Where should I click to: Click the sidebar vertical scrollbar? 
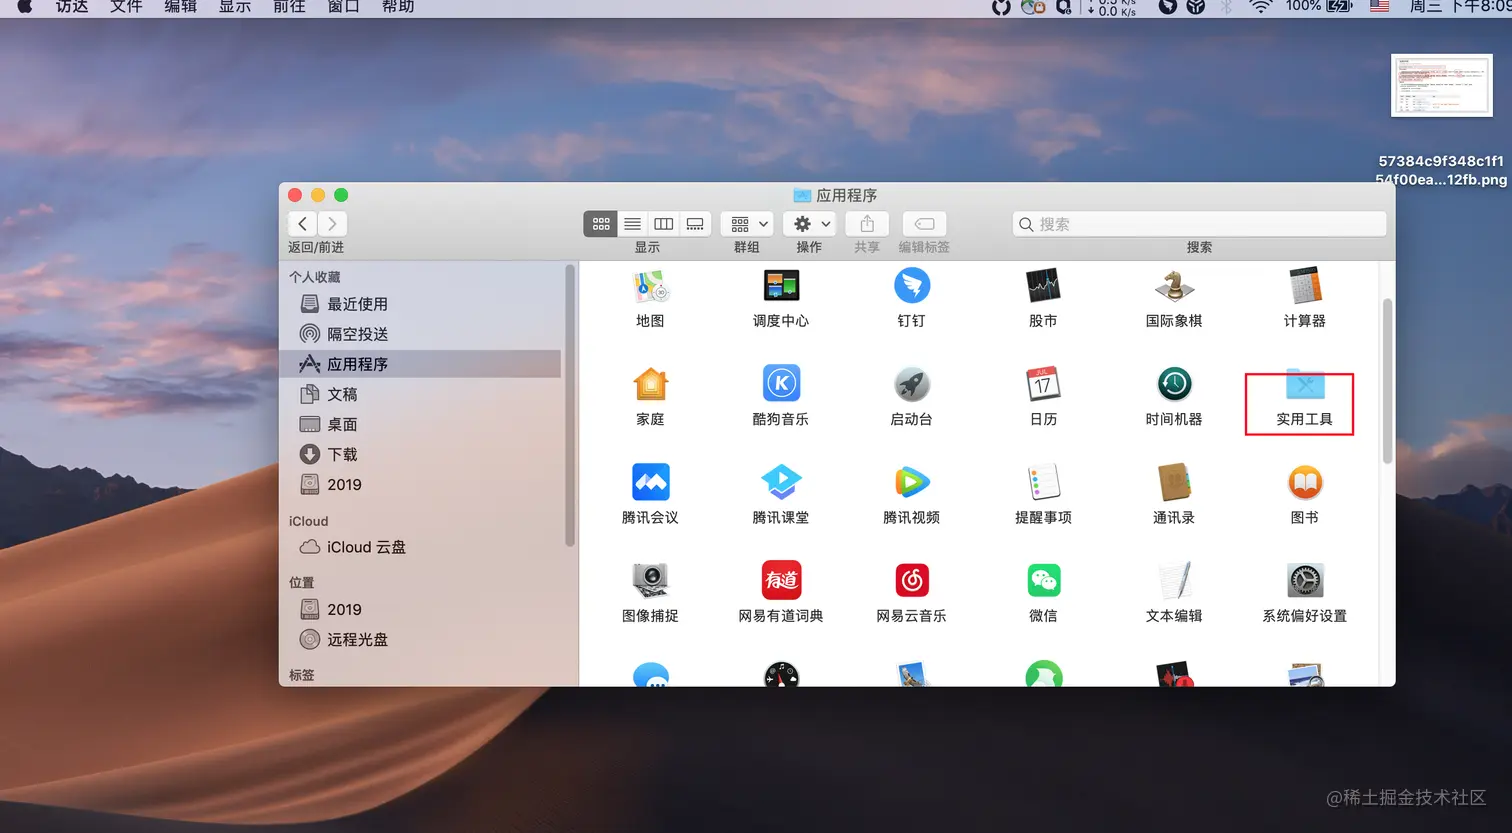coord(570,406)
